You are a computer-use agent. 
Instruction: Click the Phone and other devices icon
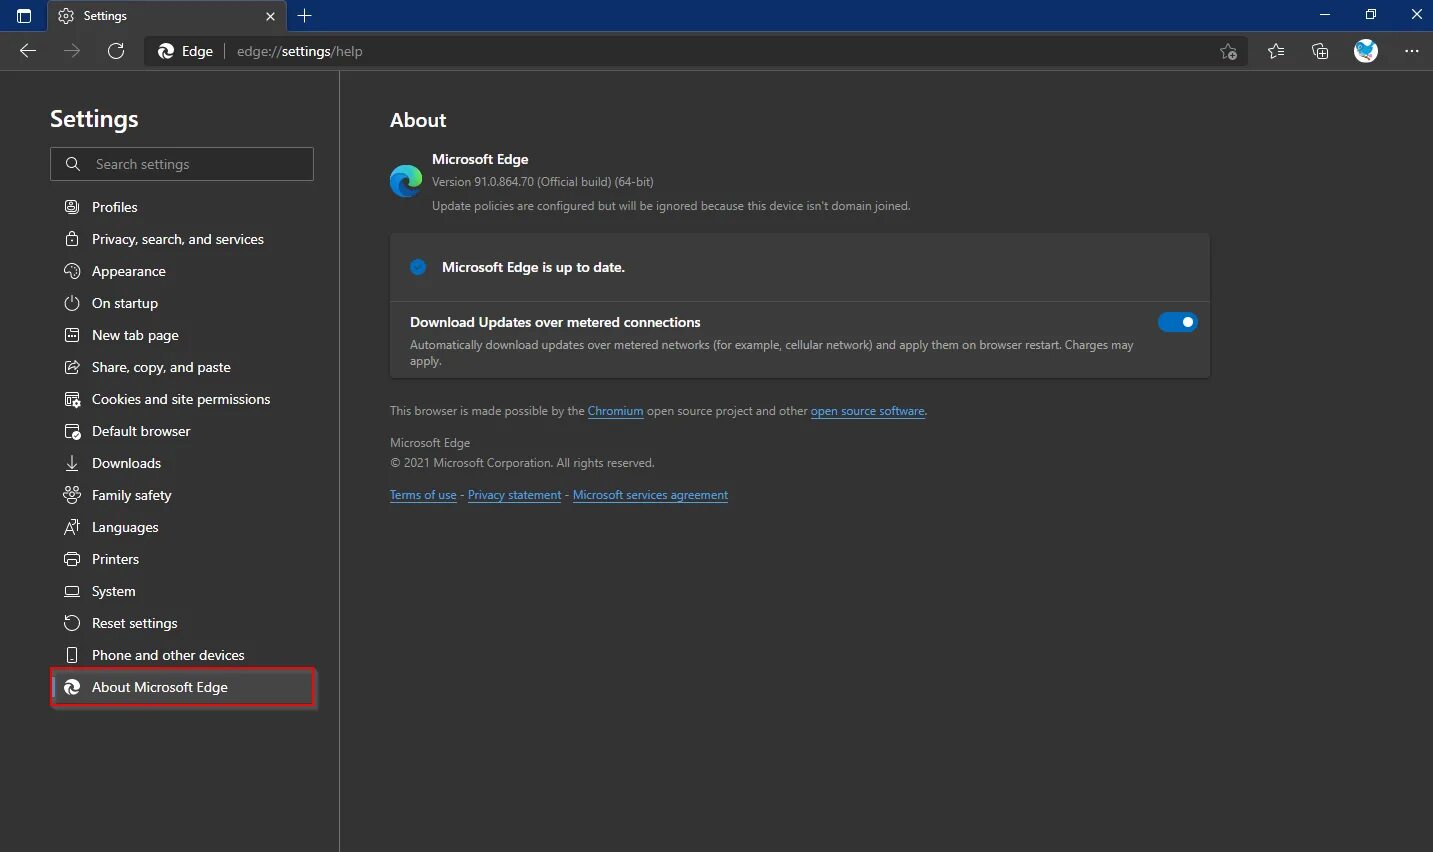point(72,655)
